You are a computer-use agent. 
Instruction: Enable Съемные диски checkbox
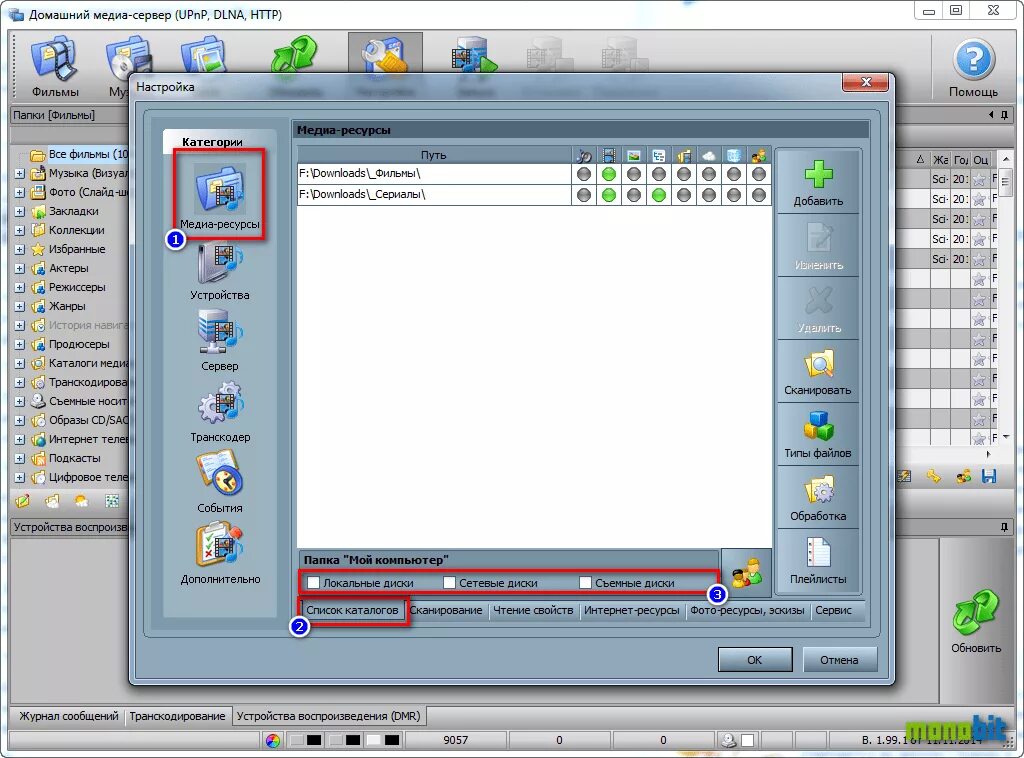585,582
